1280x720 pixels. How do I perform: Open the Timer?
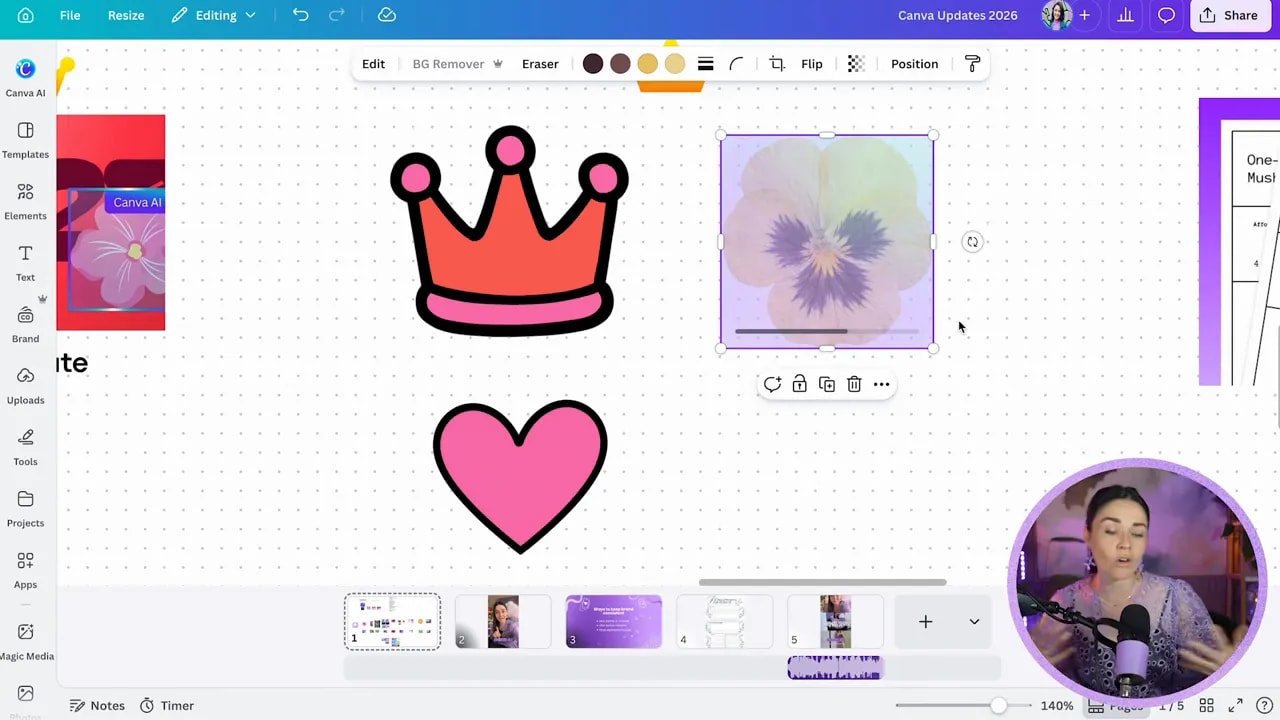(166, 706)
